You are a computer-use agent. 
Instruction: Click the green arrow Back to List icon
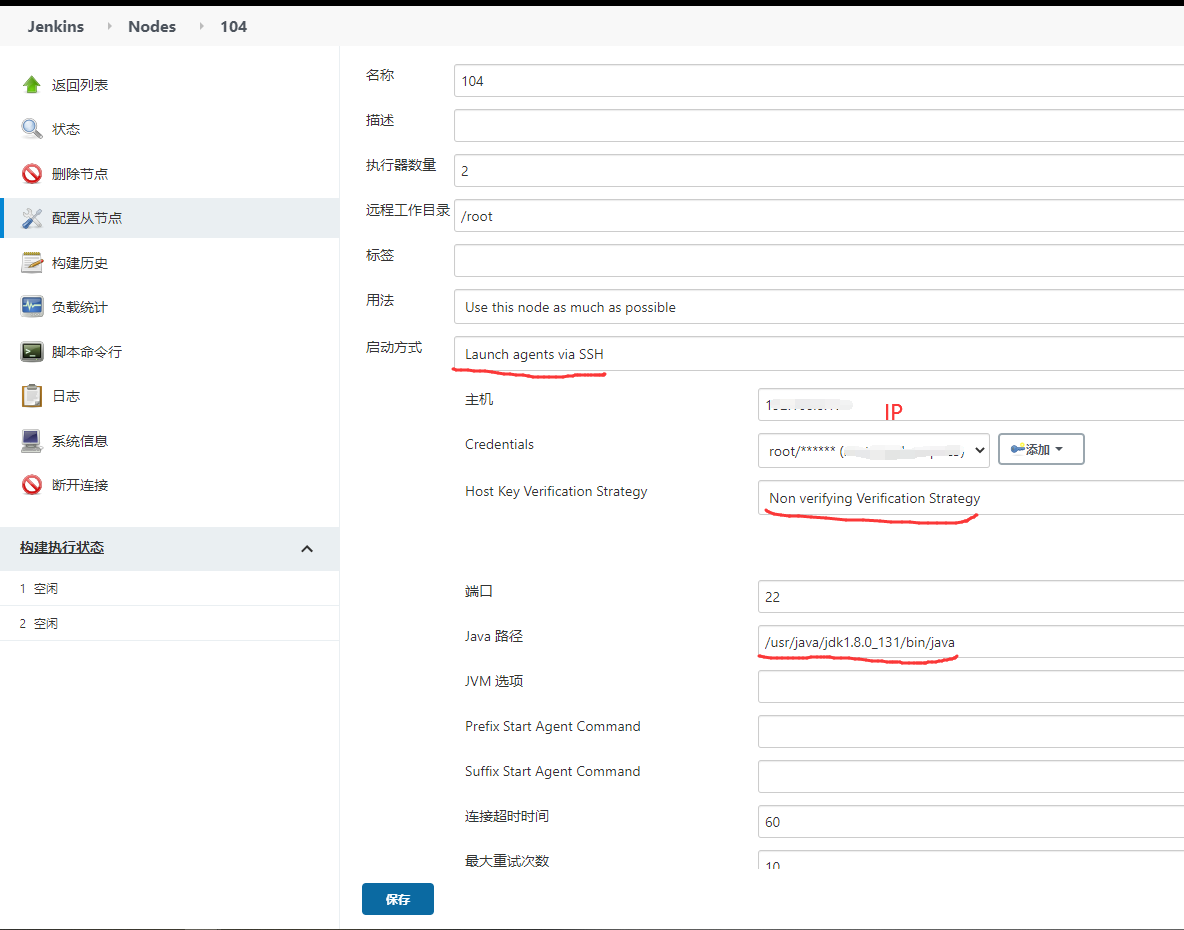coord(32,85)
